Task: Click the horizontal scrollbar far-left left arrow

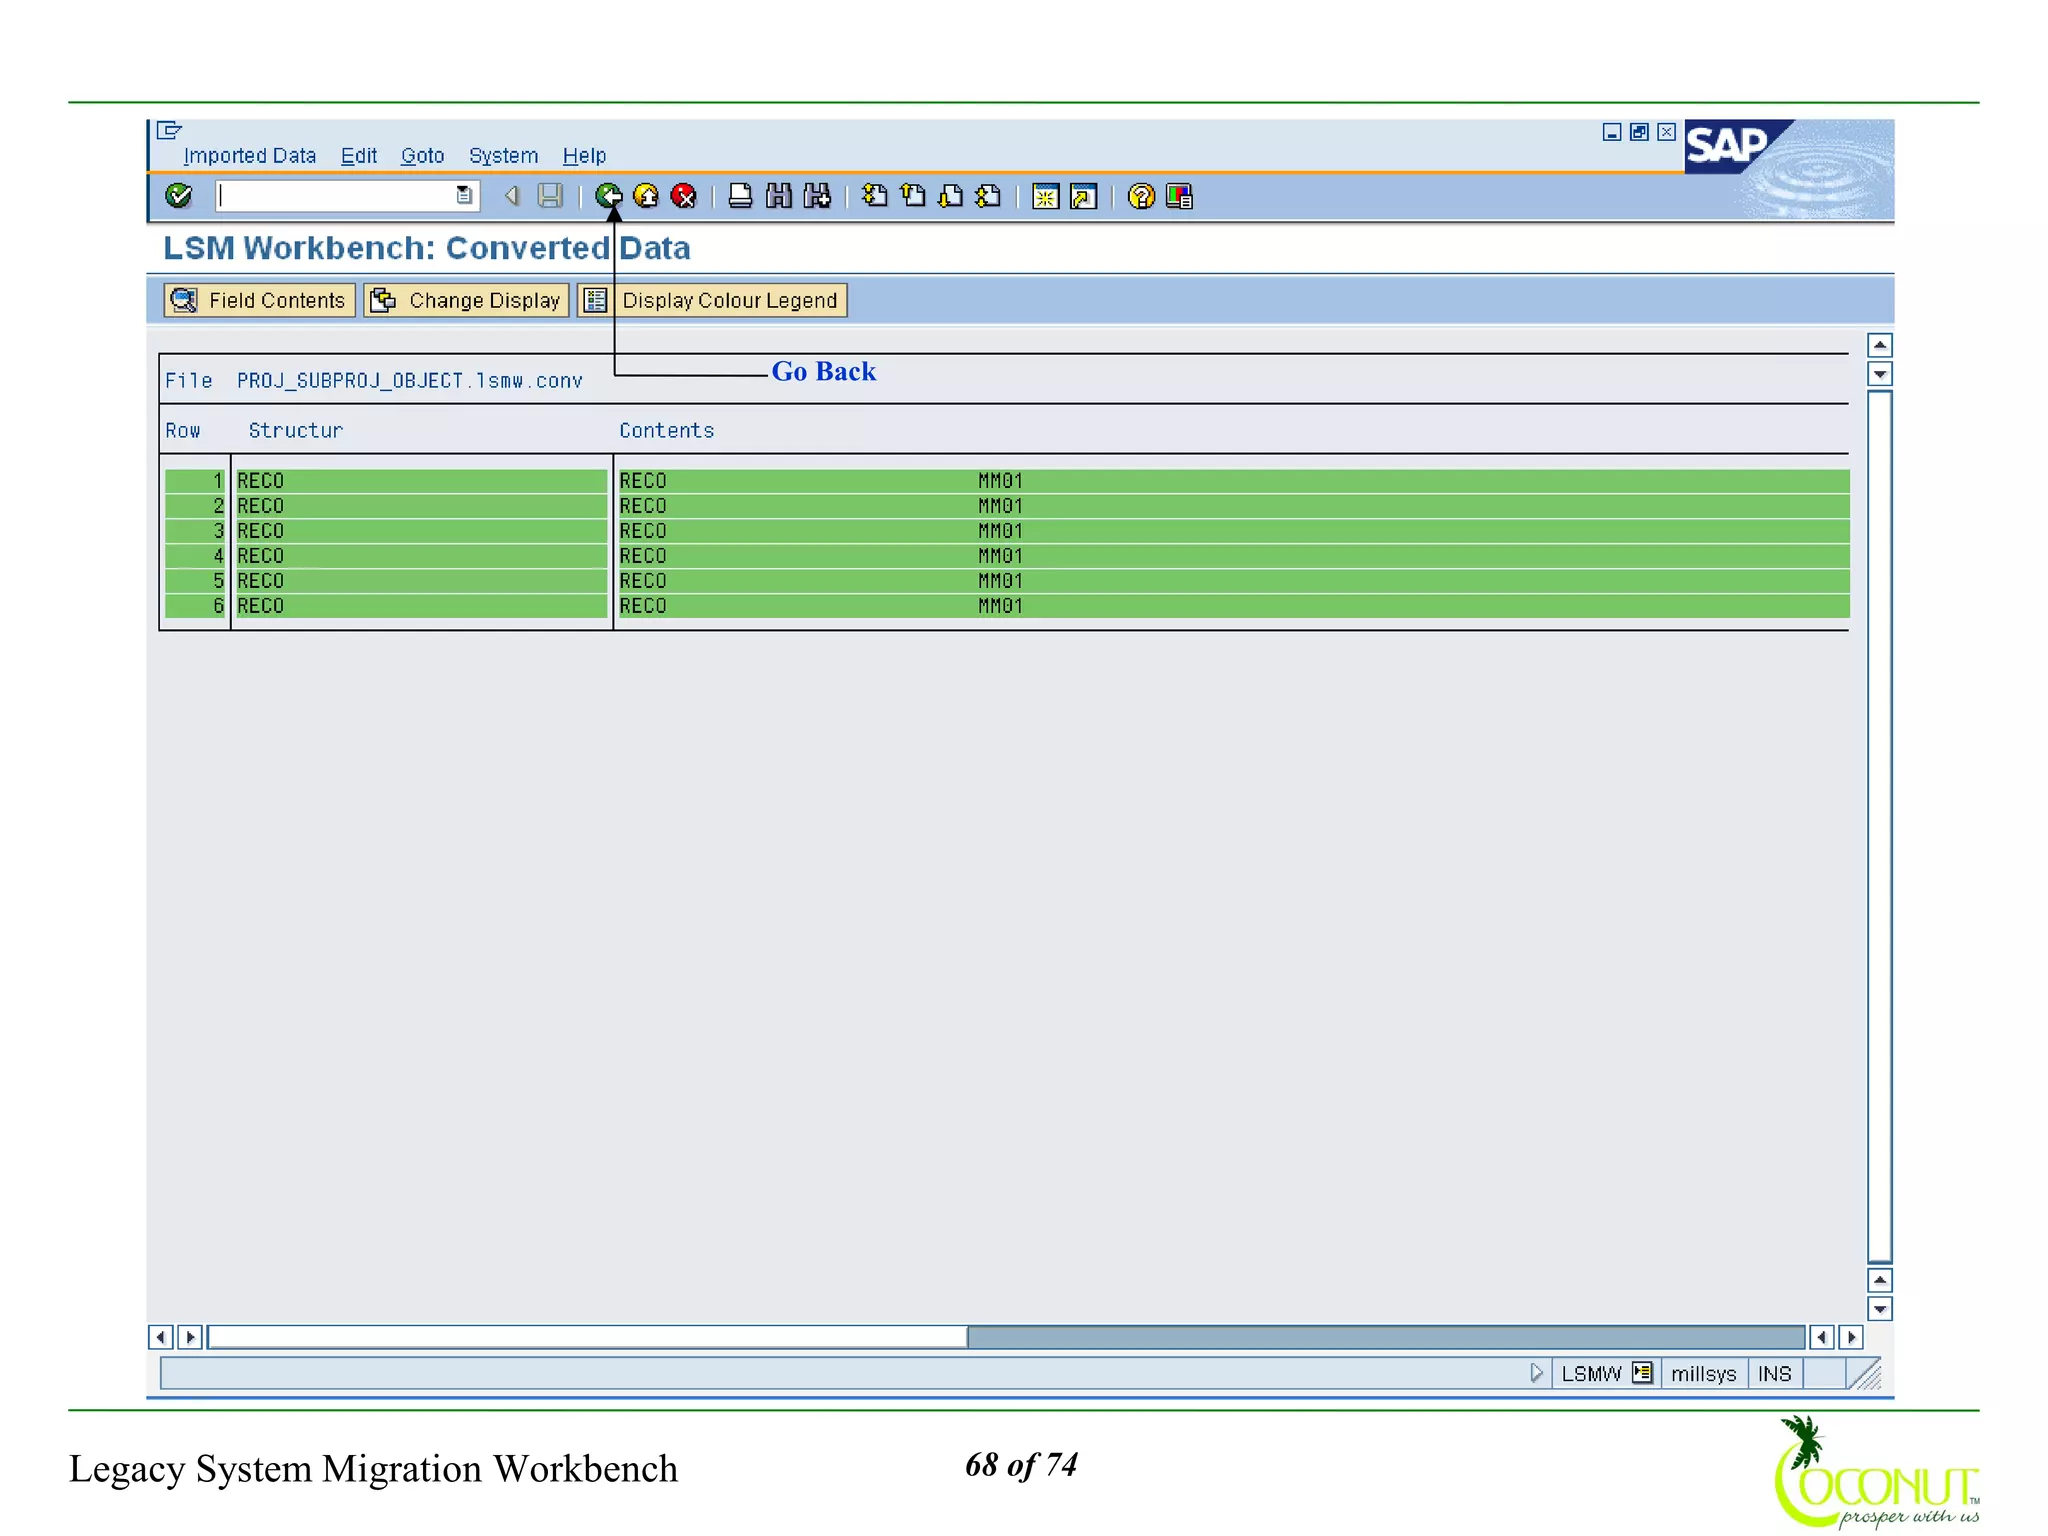Action: coord(160,1337)
